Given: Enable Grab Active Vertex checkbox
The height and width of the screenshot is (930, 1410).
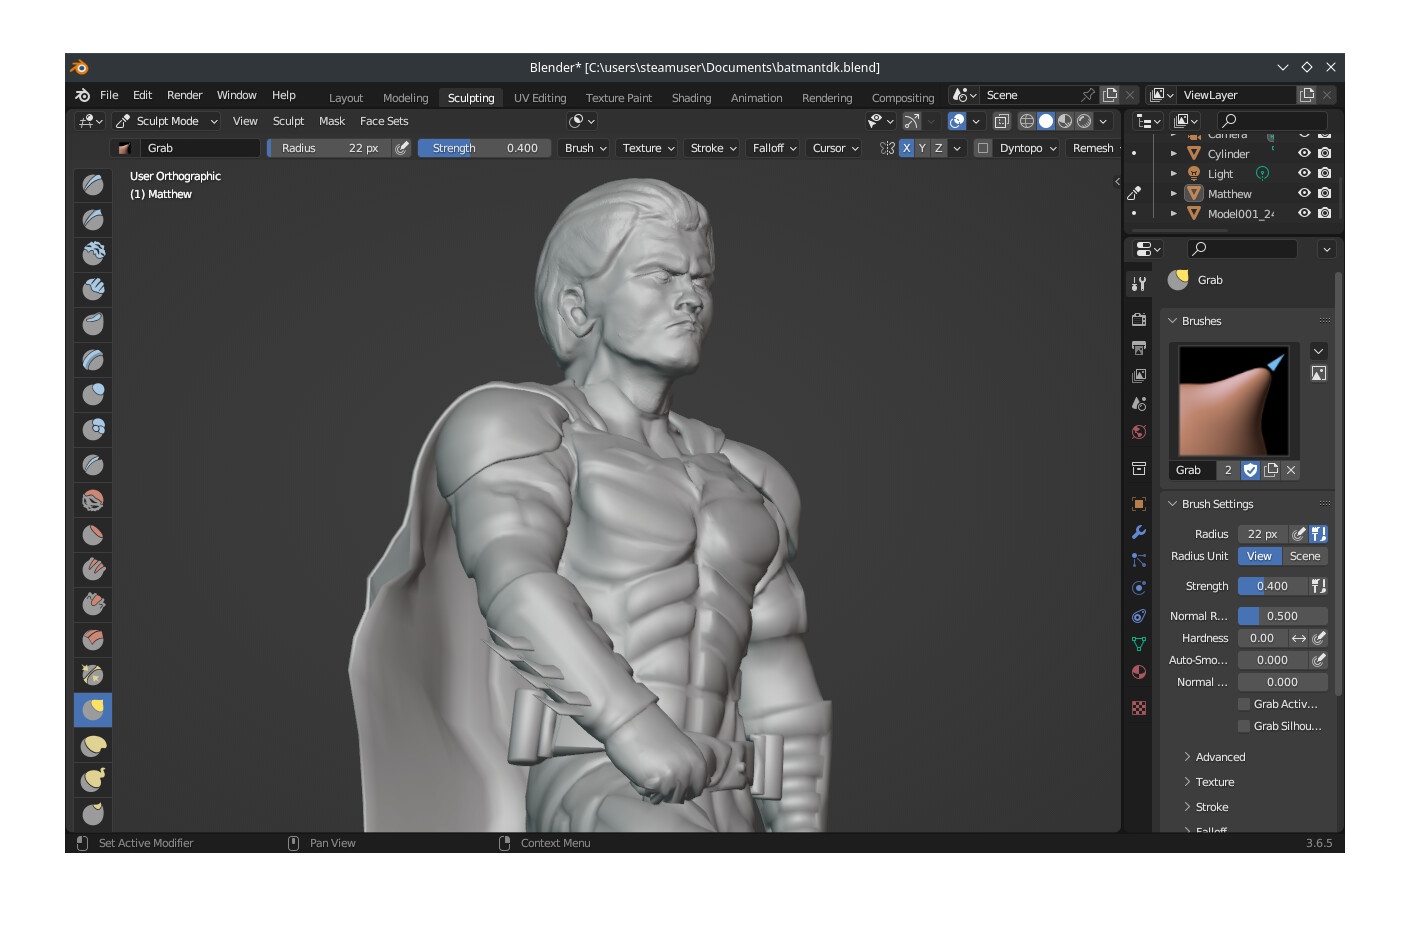Looking at the screenshot, I should click(1244, 704).
